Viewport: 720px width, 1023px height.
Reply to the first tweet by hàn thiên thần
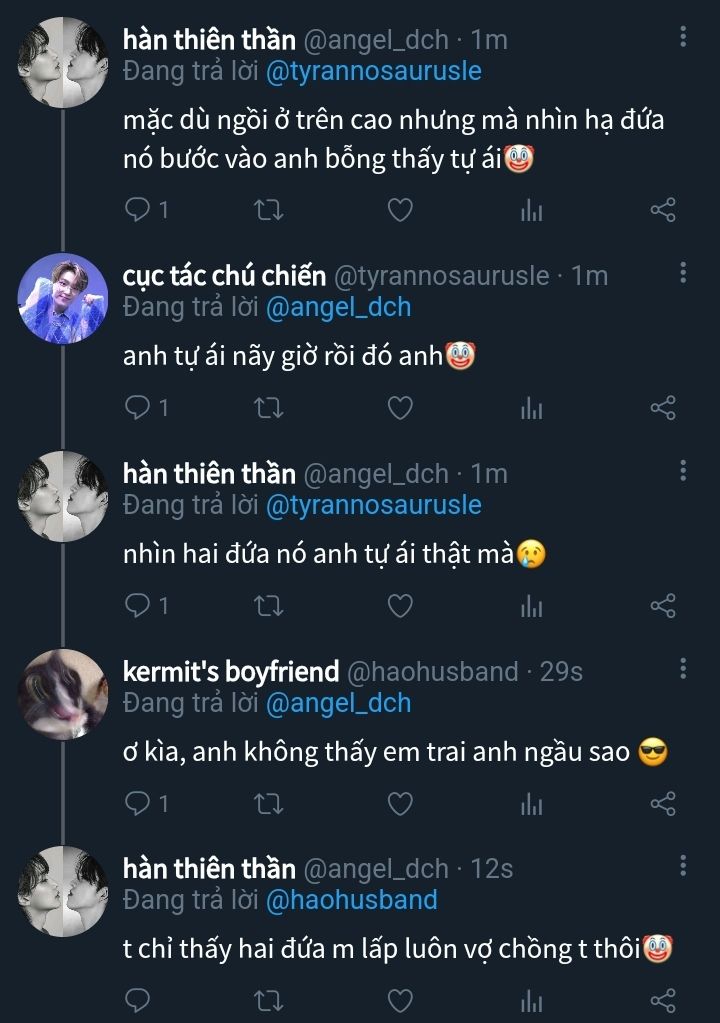tap(138, 210)
